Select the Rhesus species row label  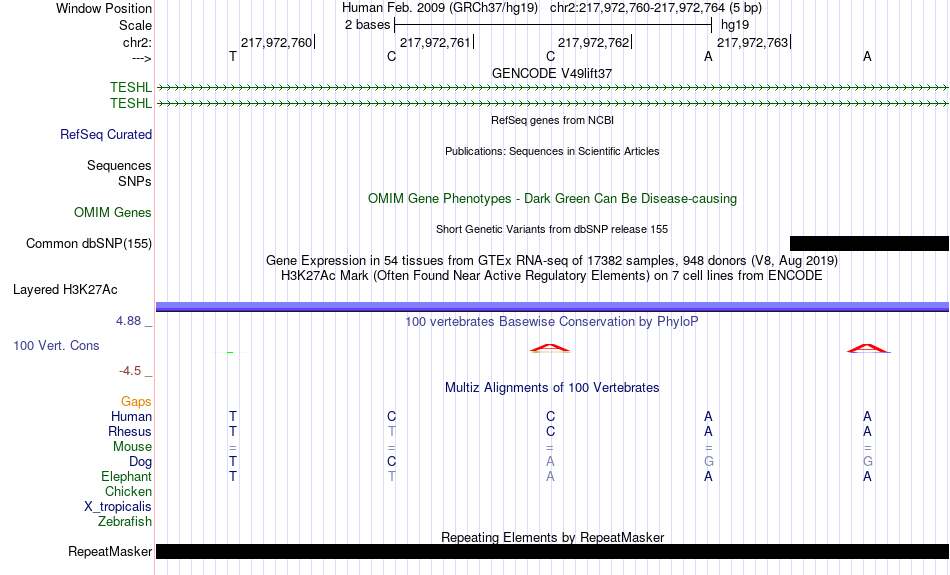click(130, 431)
